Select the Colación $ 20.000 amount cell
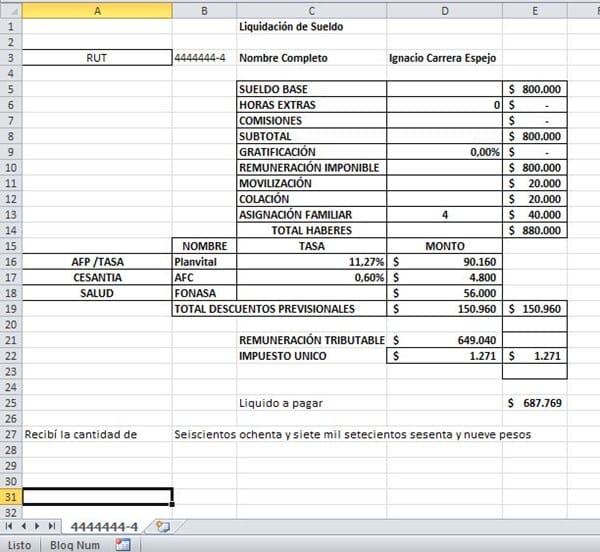 (535, 199)
